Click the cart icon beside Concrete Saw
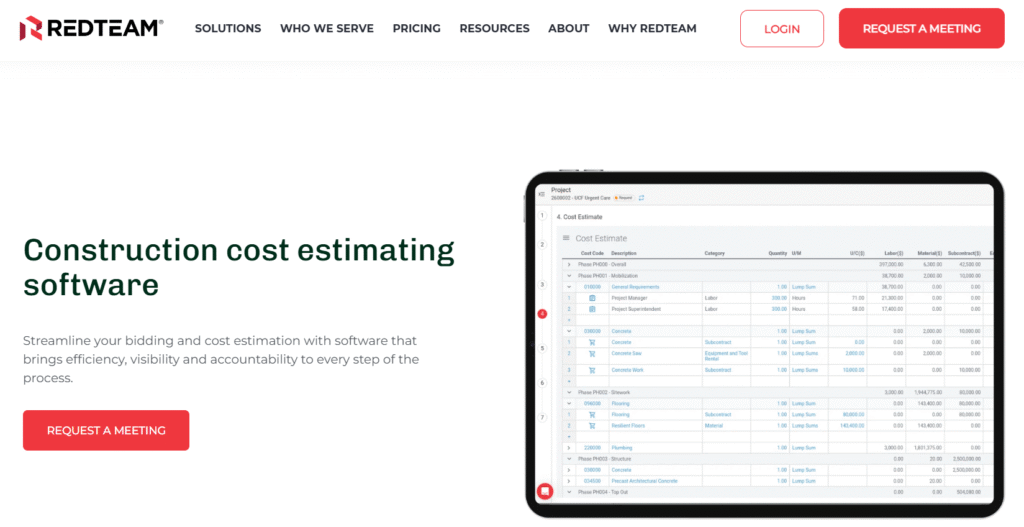 point(592,353)
